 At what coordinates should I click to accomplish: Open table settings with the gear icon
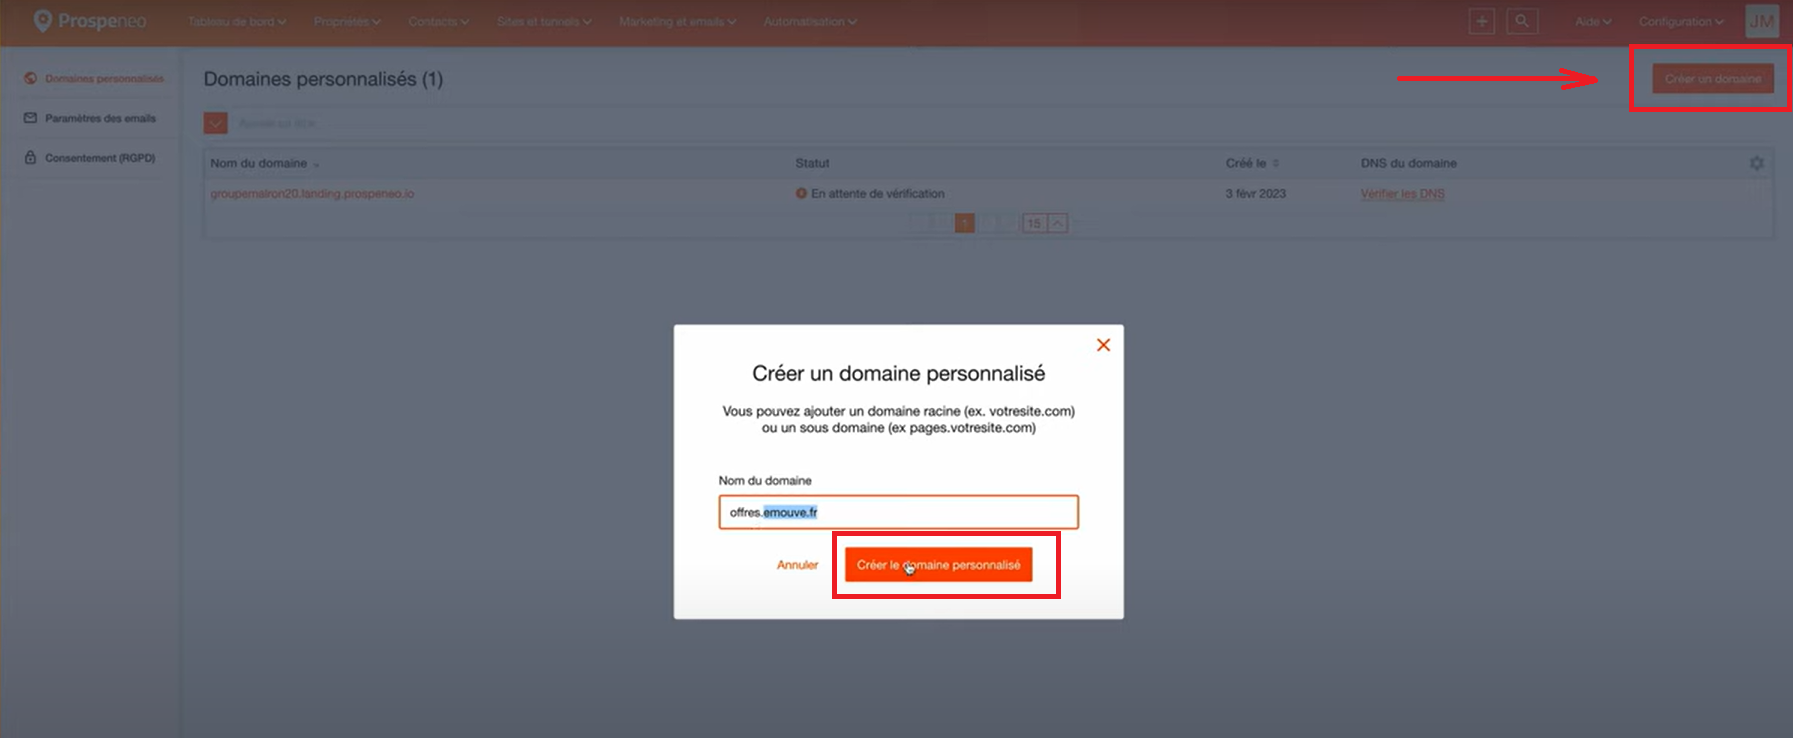(x=1757, y=163)
